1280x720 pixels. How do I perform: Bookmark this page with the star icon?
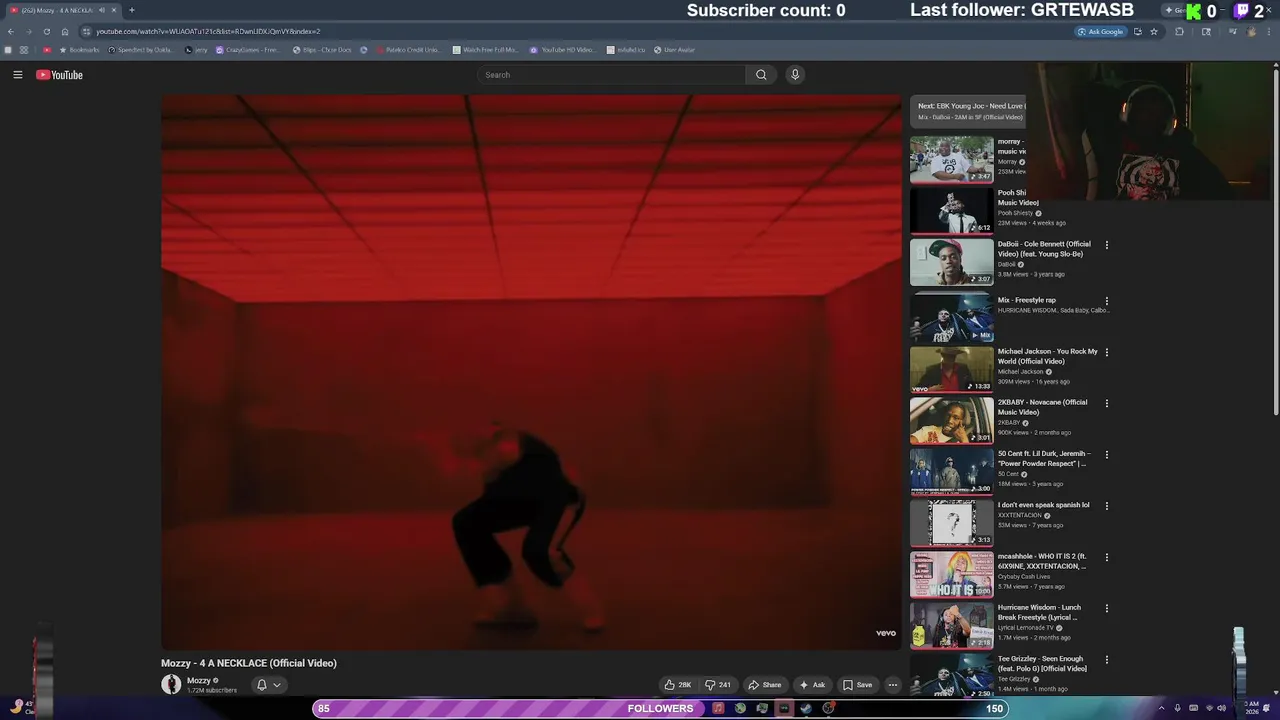click(x=1154, y=32)
